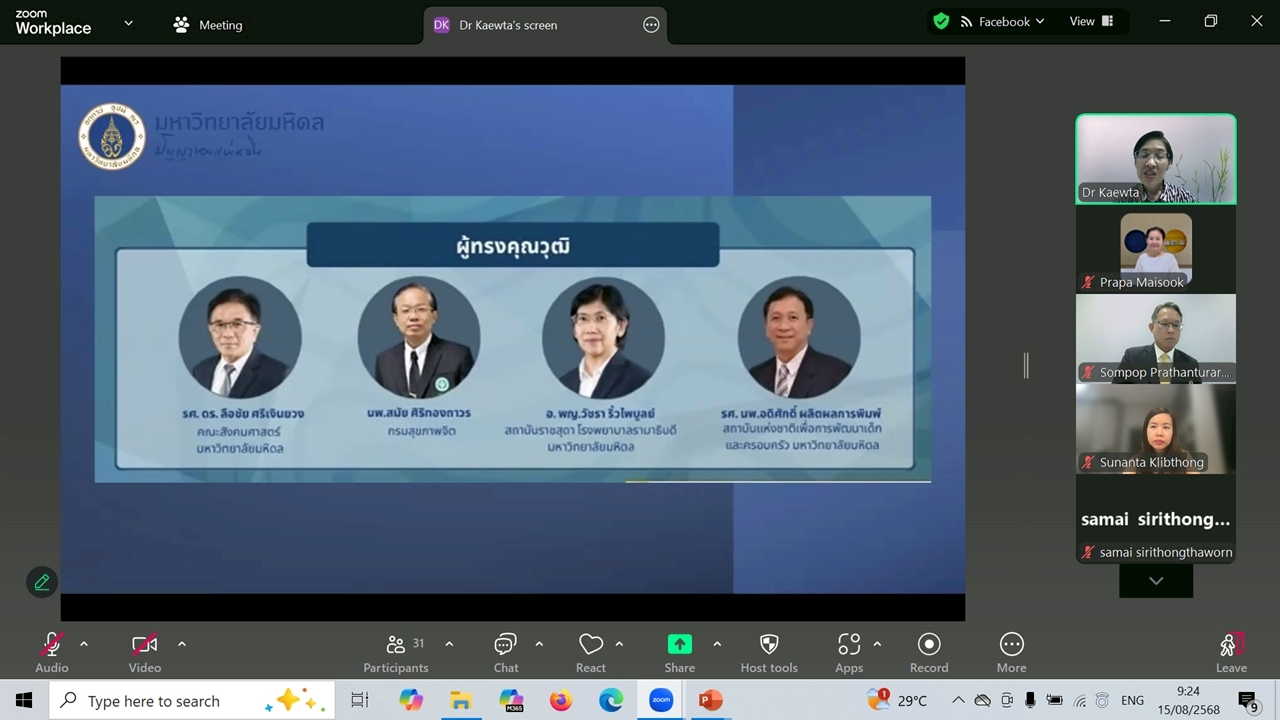Open PowerPoint from taskbar
This screenshot has height=720, width=1280.
tap(711, 700)
